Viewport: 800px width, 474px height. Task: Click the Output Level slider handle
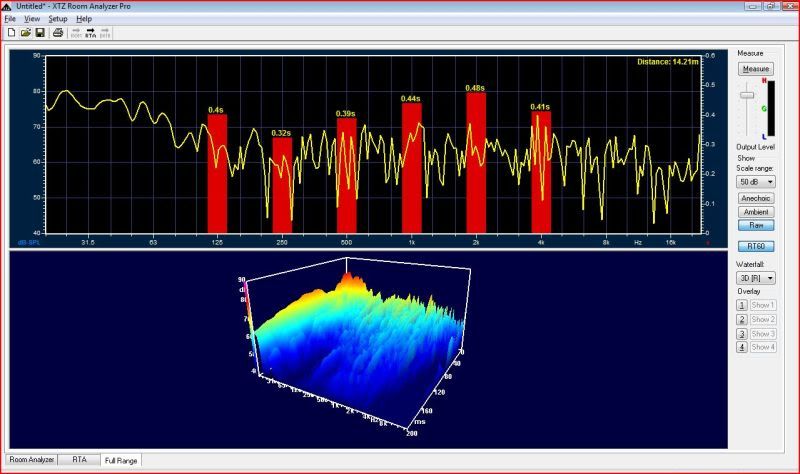(x=745, y=95)
